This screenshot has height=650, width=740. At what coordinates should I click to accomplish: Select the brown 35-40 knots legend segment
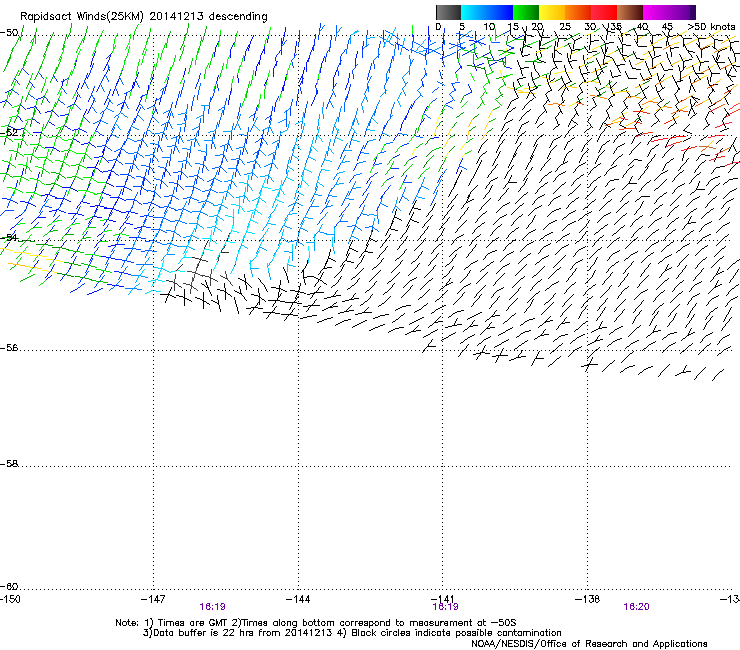pos(630,12)
